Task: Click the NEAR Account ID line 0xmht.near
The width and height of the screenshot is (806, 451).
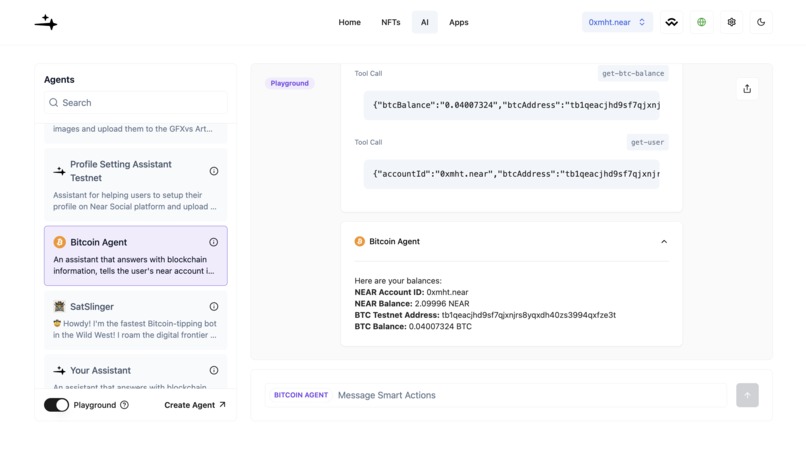Action: (x=411, y=292)
